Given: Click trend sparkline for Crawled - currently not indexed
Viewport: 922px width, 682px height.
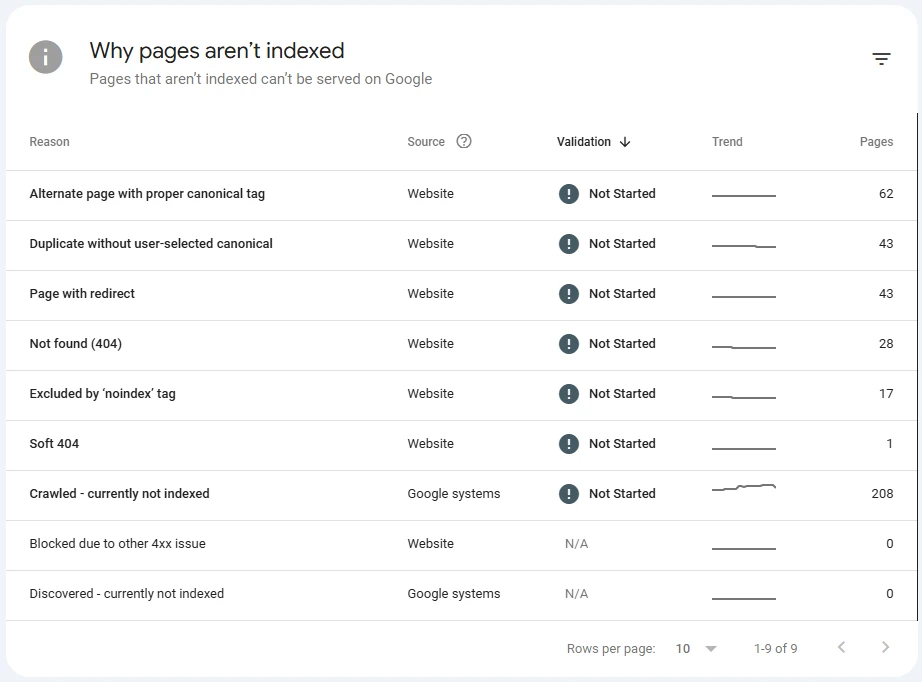Looking at the screenshot, I should coord(744,487).
